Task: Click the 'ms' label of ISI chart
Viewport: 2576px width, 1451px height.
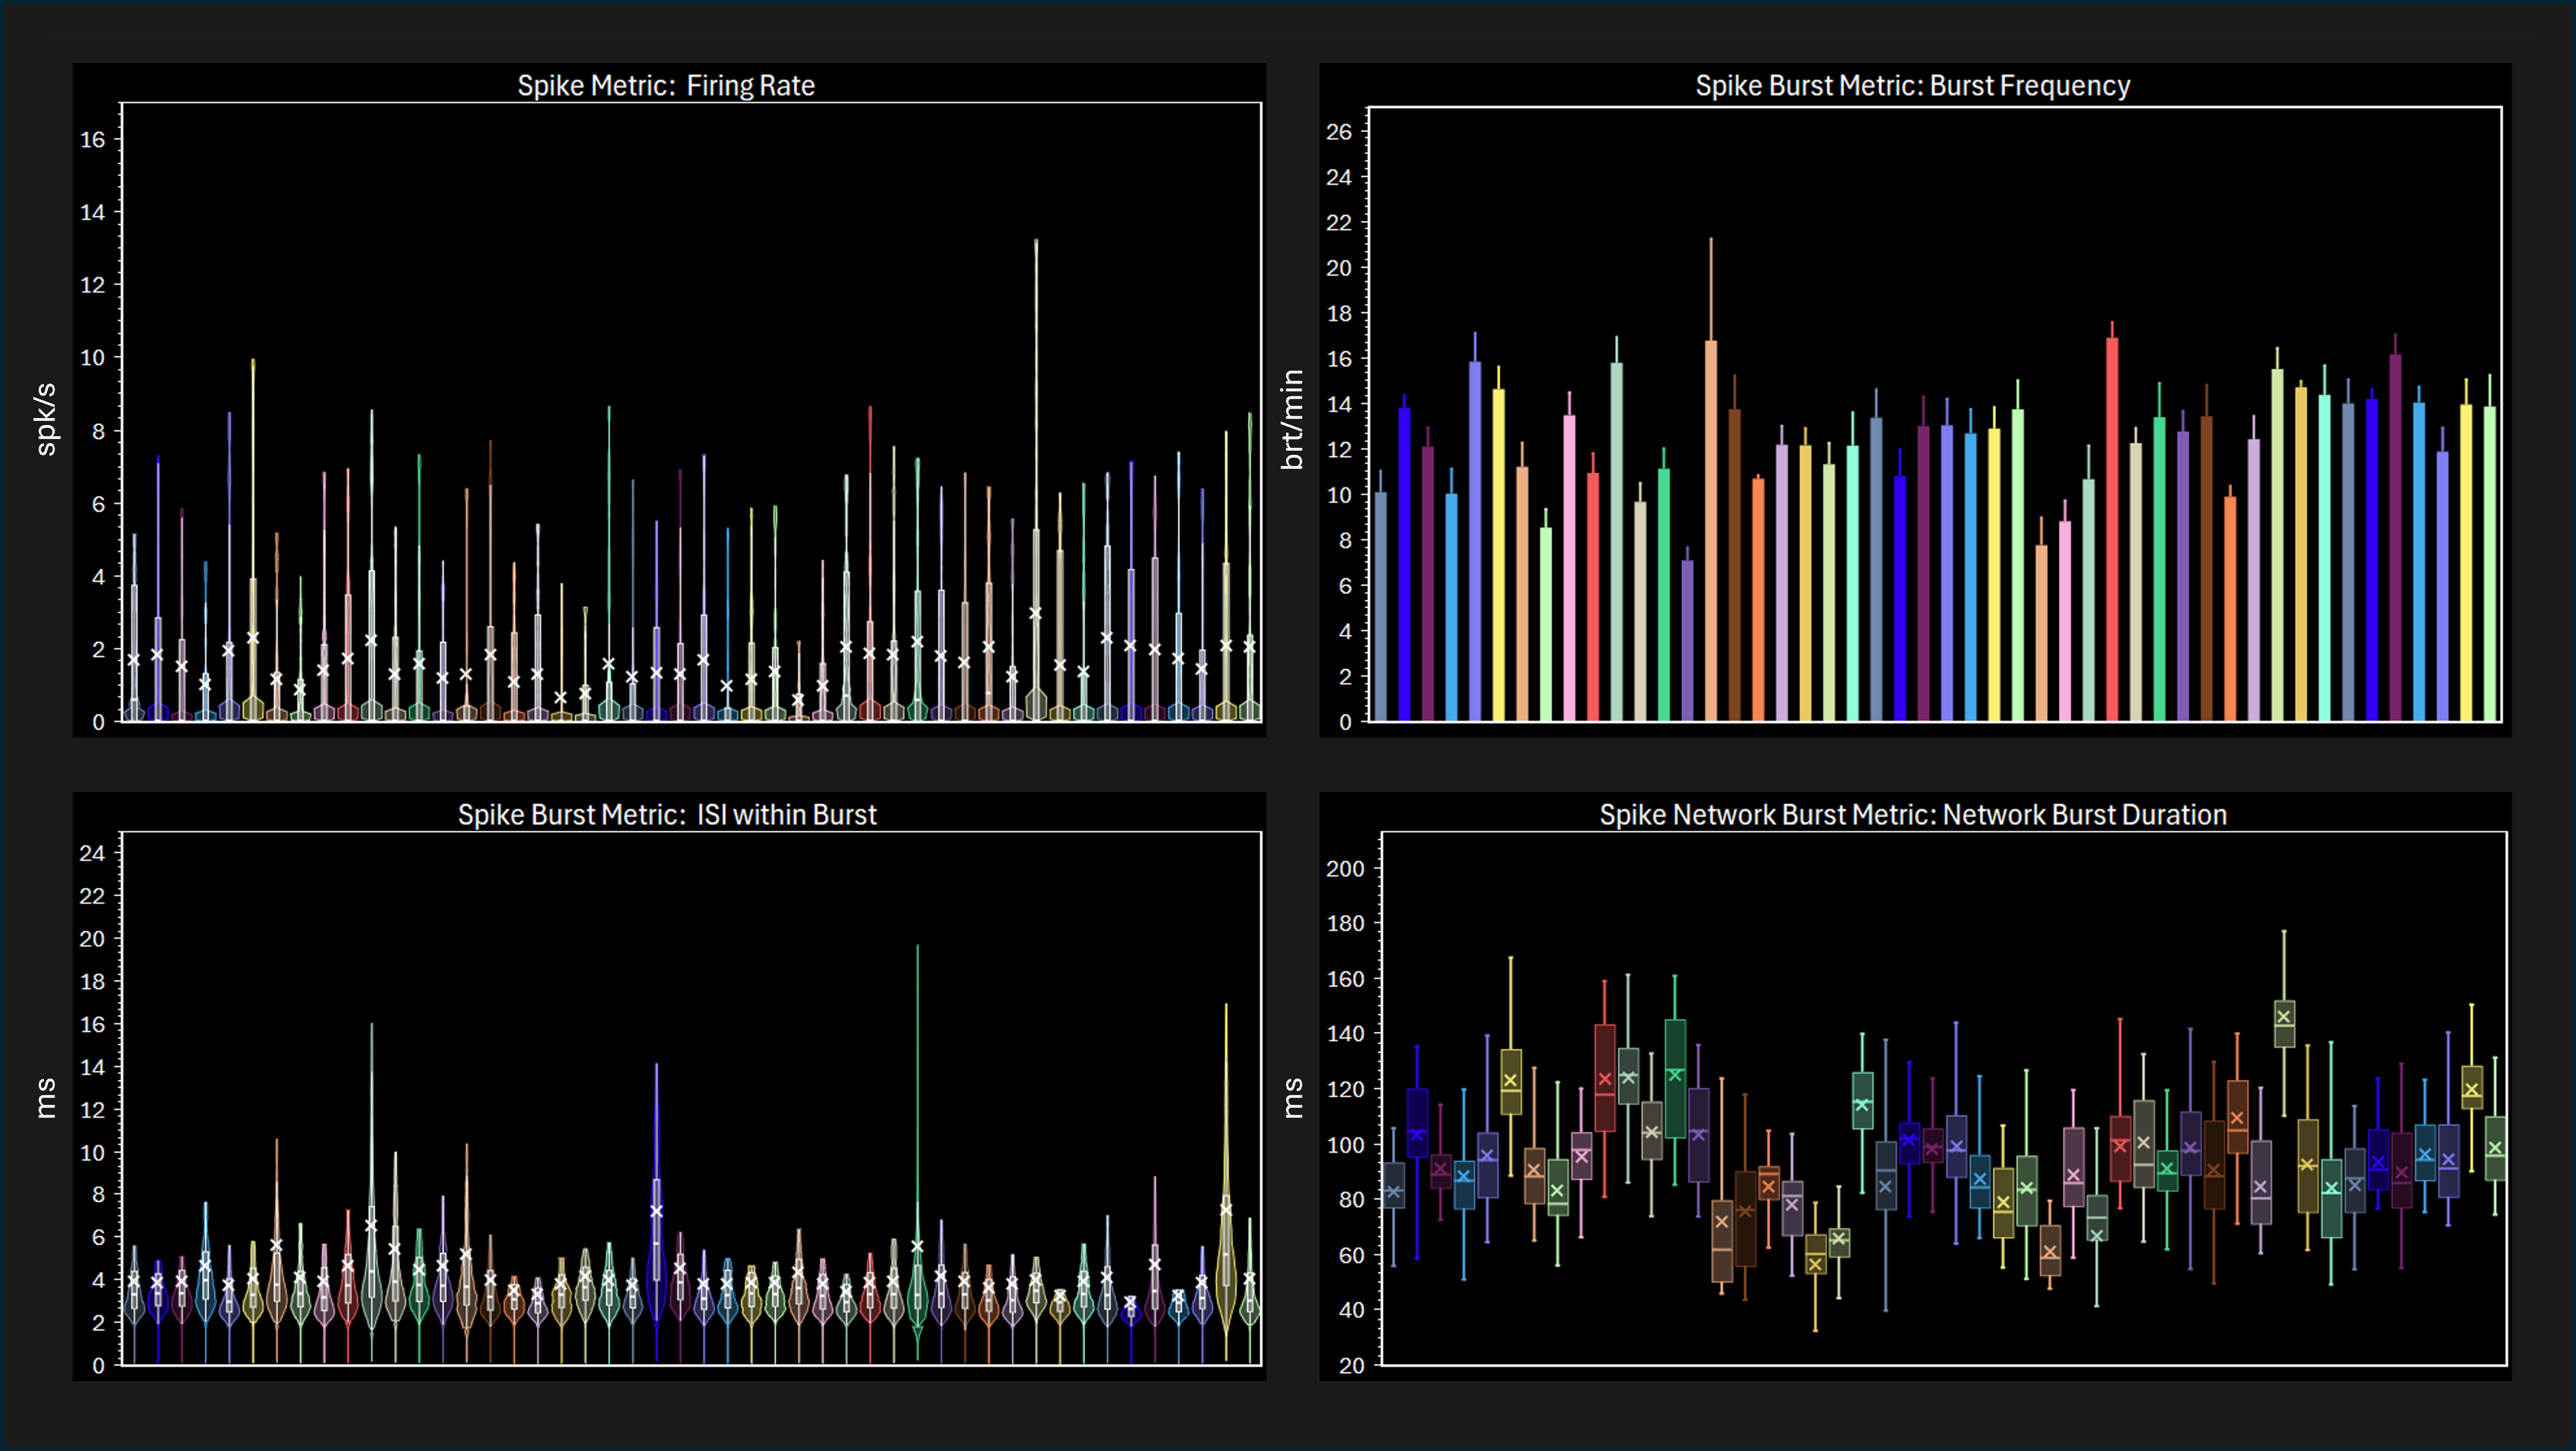Action: click(46, 1097)
